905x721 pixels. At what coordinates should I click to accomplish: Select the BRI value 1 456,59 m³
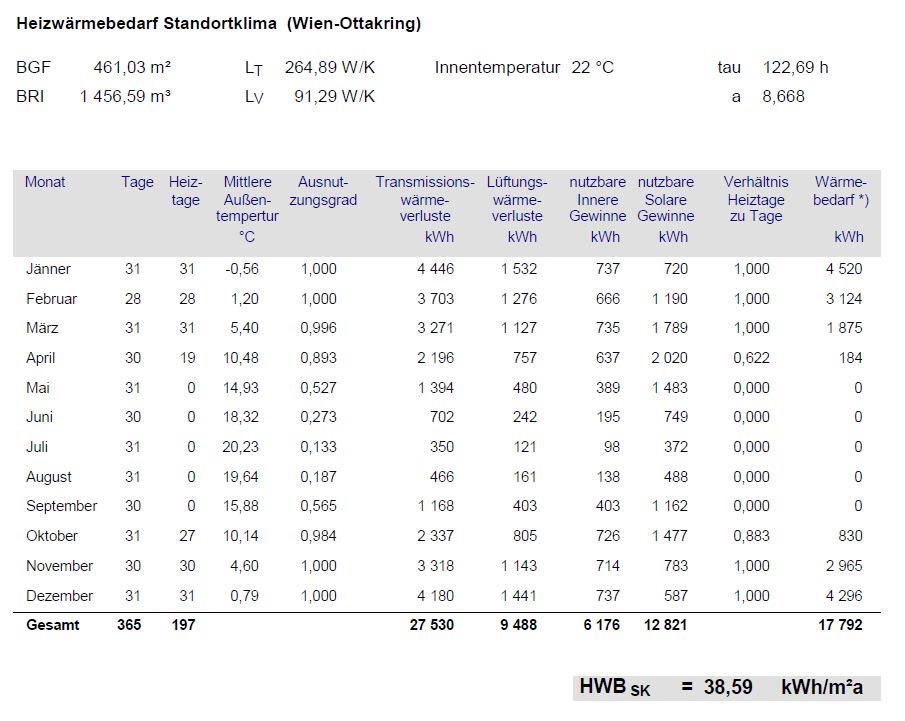[125, 97]
